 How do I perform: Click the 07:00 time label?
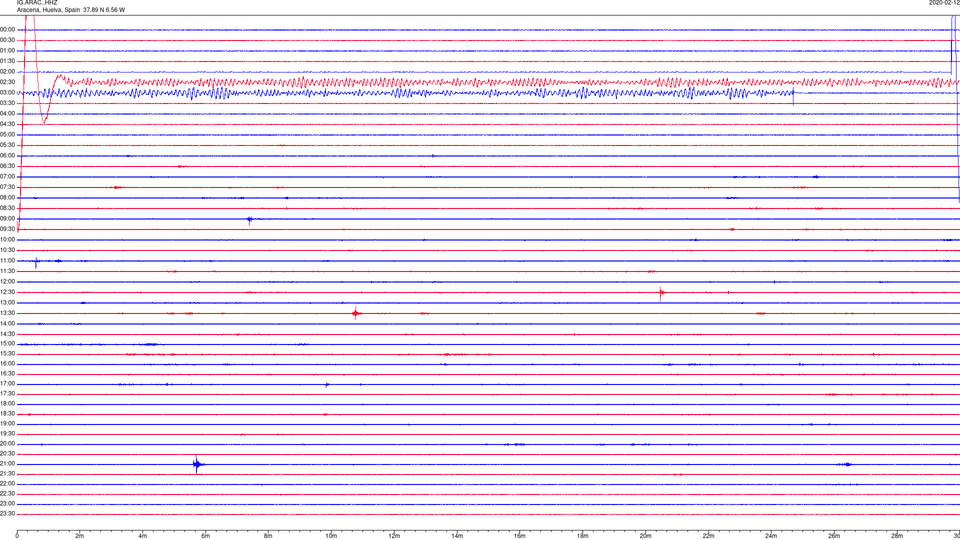tap(7, 176)
